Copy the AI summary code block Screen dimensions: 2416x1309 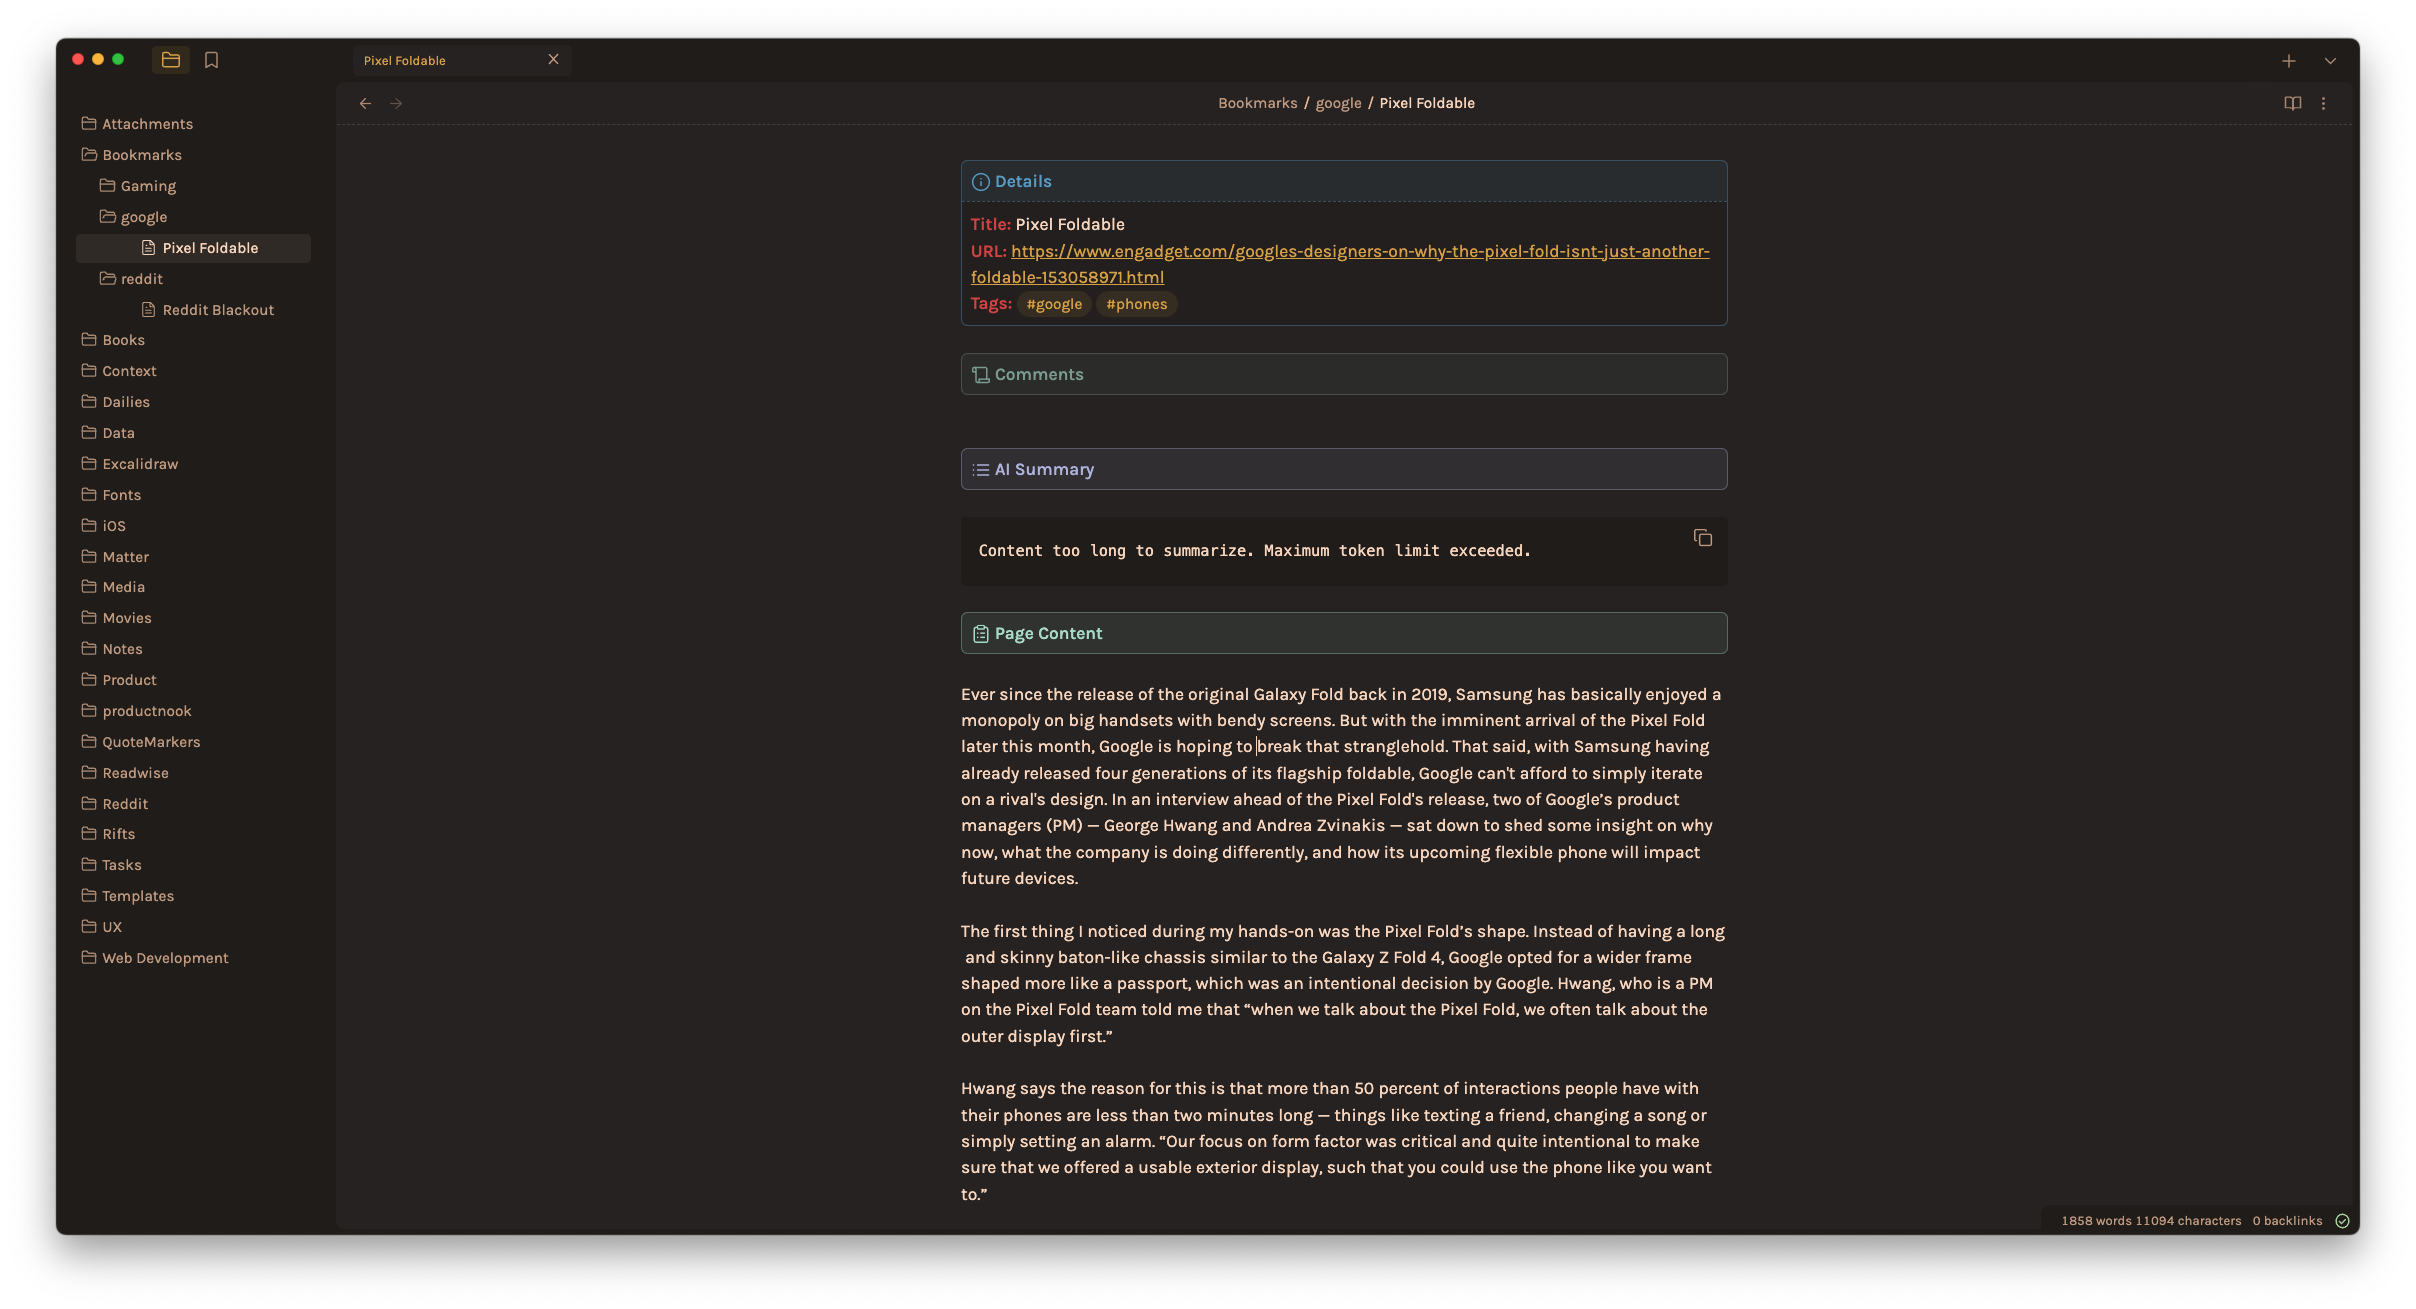pos(1703,538)
